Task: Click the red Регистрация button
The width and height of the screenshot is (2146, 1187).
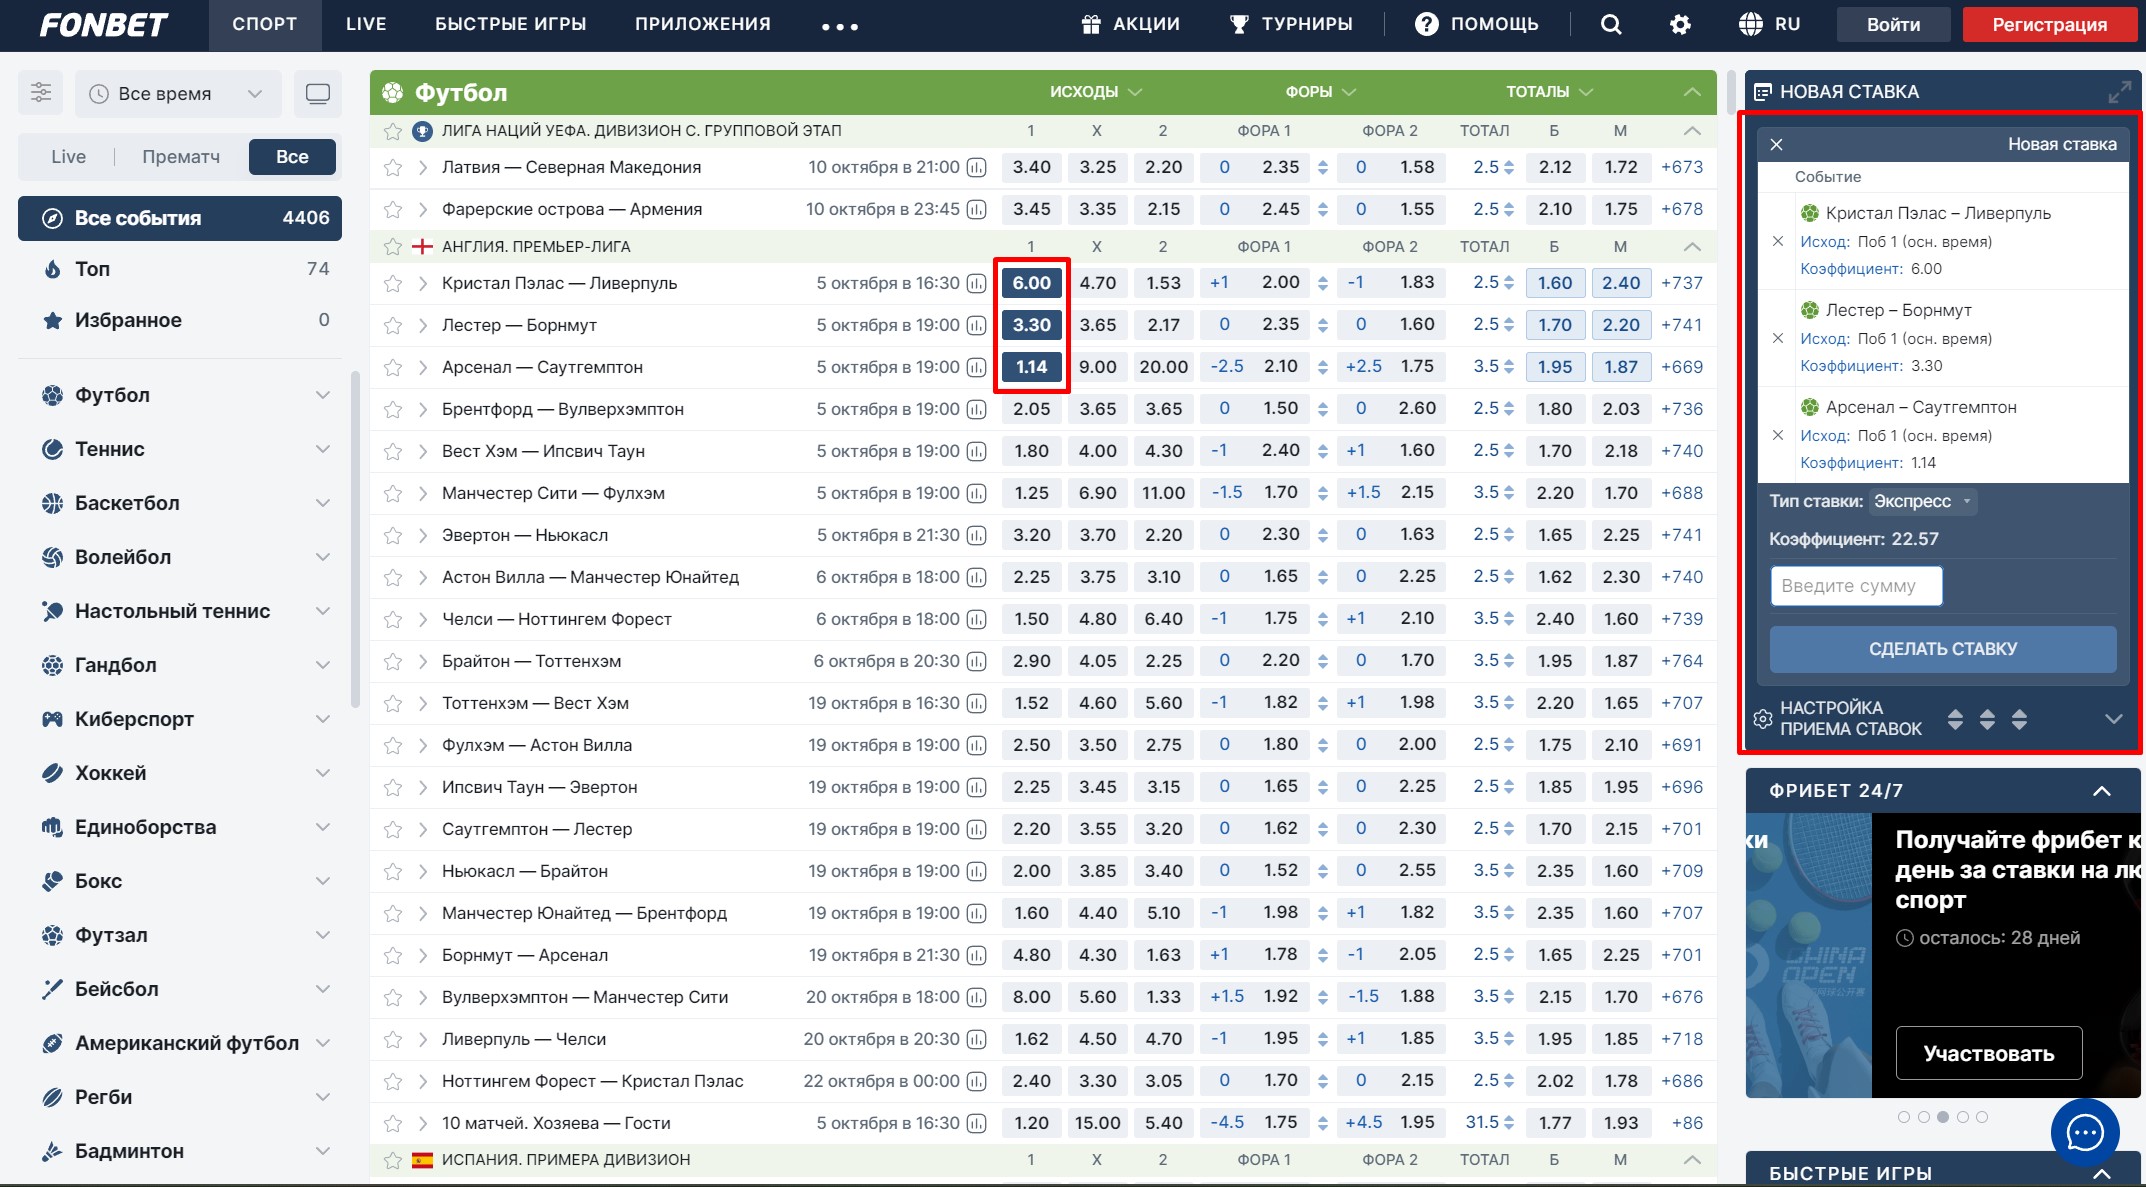Action: click(x=2049, y=25)
